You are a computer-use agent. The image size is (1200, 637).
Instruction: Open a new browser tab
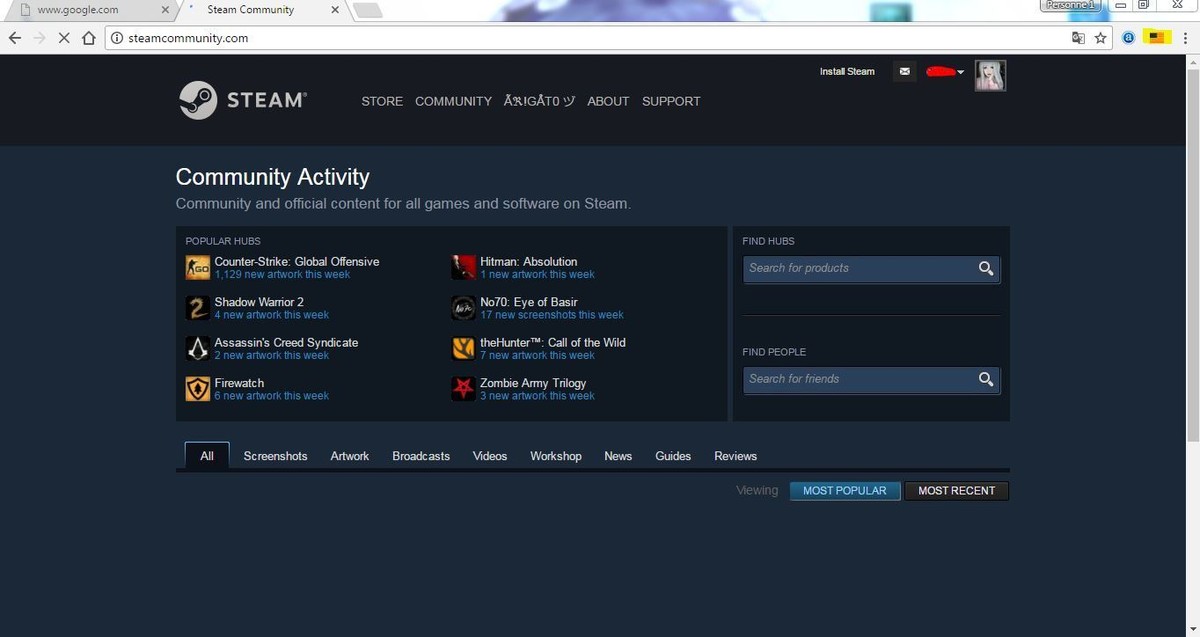coord(367,10)
